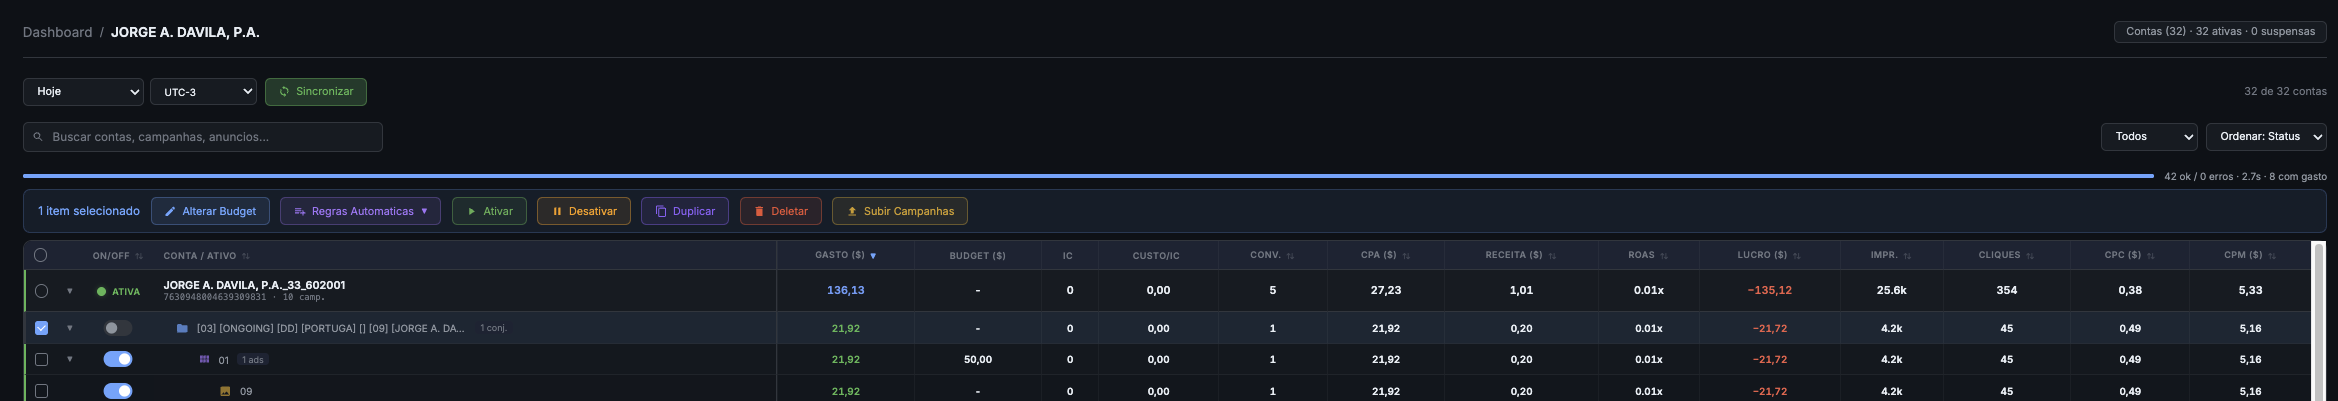The height and width of the screenshot is (401, 2338).
Task: Click the pause icon on Desativar
Action: [557, 211]
